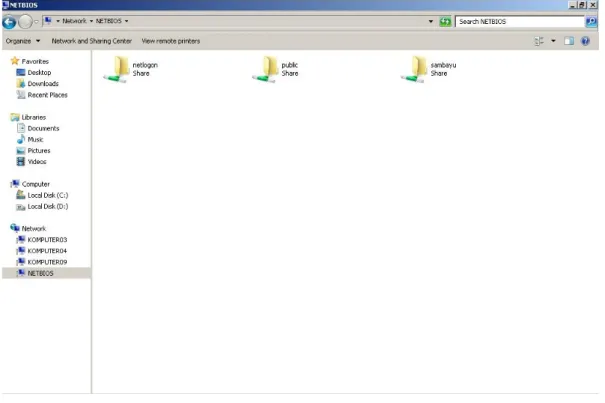Screen dimensions: 605x403
Task: Open the Documents library
Action: (43, 129)
